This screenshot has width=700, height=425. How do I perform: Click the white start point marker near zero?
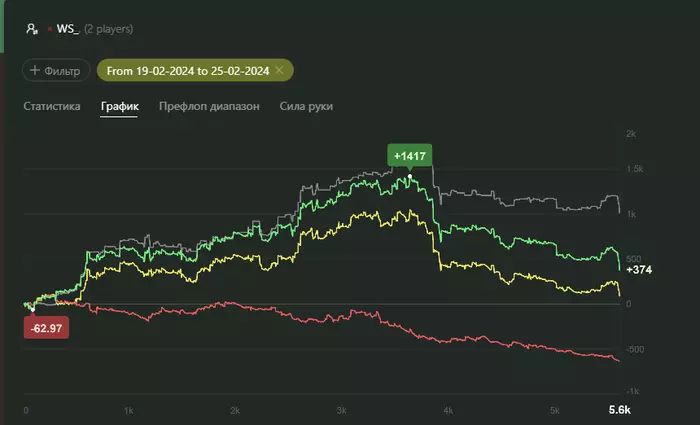(34, 308)
